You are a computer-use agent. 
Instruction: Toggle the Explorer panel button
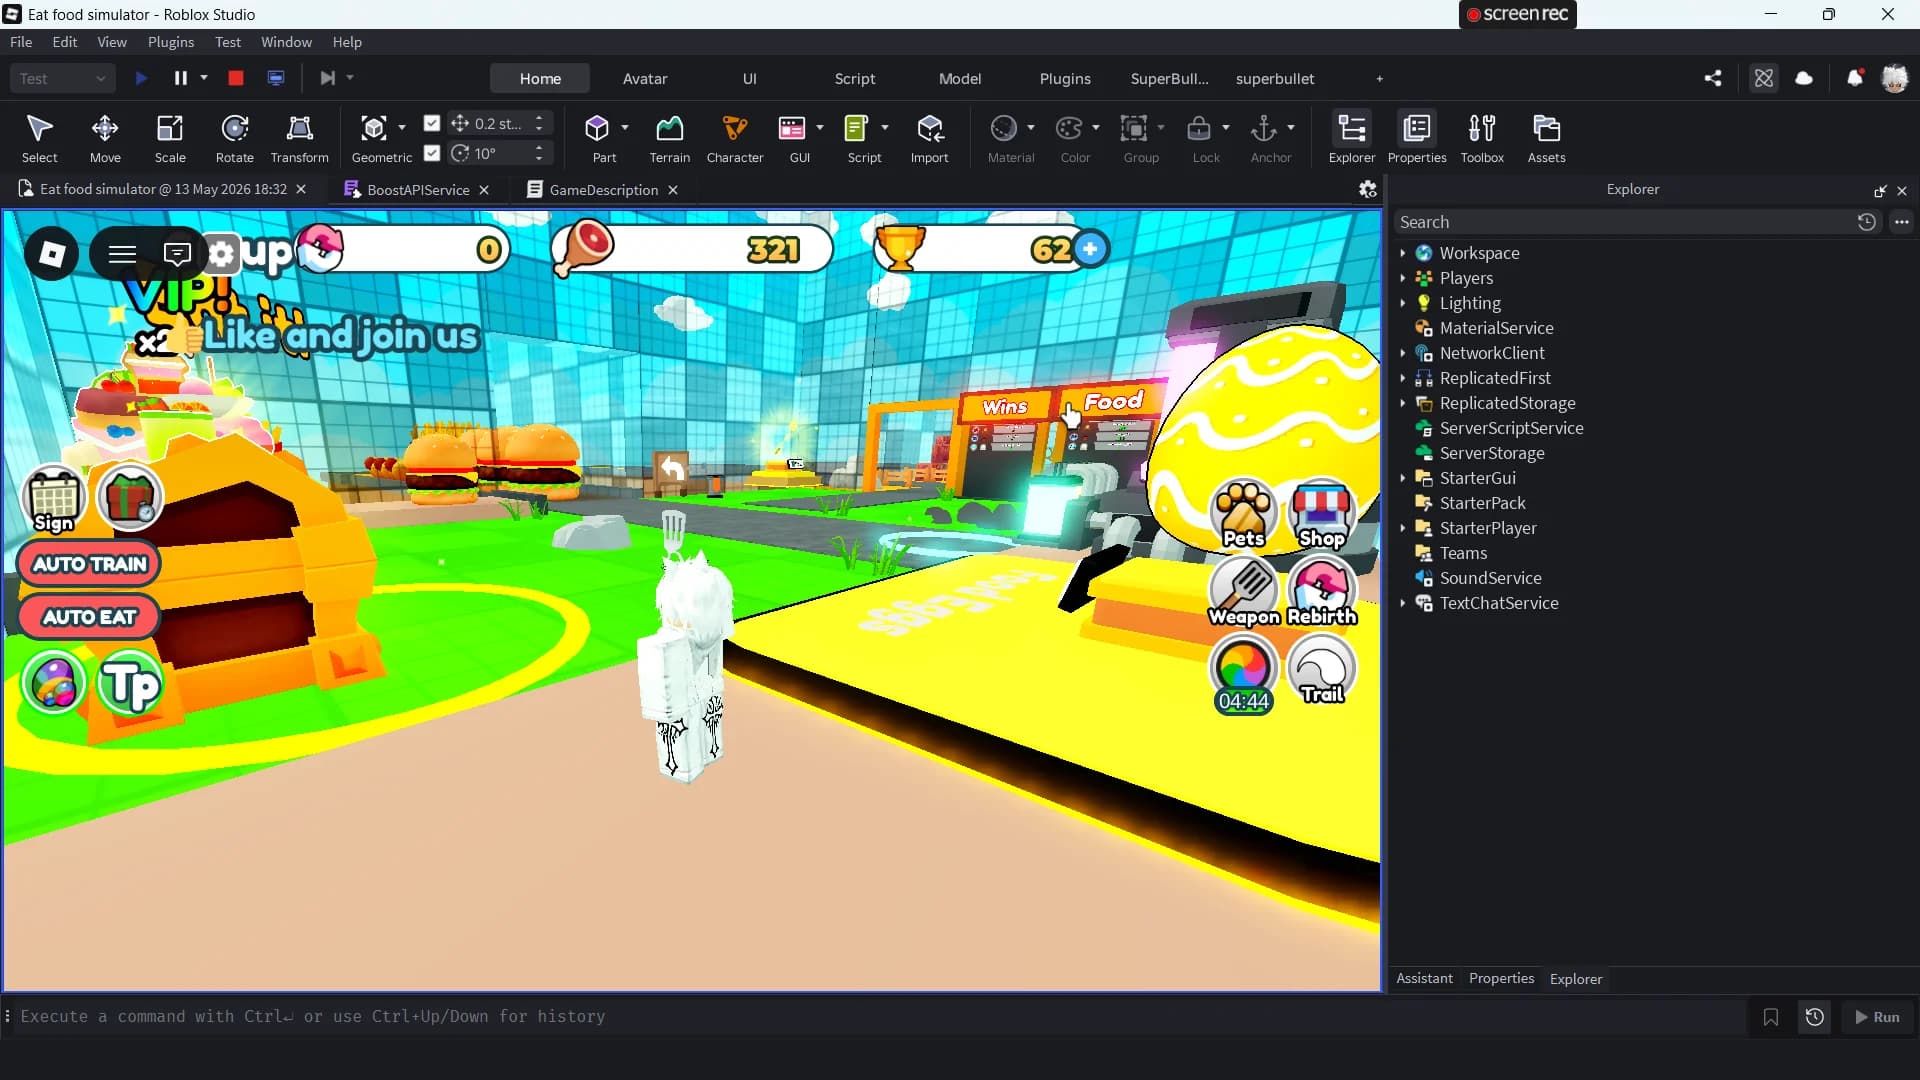pyautogui.click(x=1352, y=137)
